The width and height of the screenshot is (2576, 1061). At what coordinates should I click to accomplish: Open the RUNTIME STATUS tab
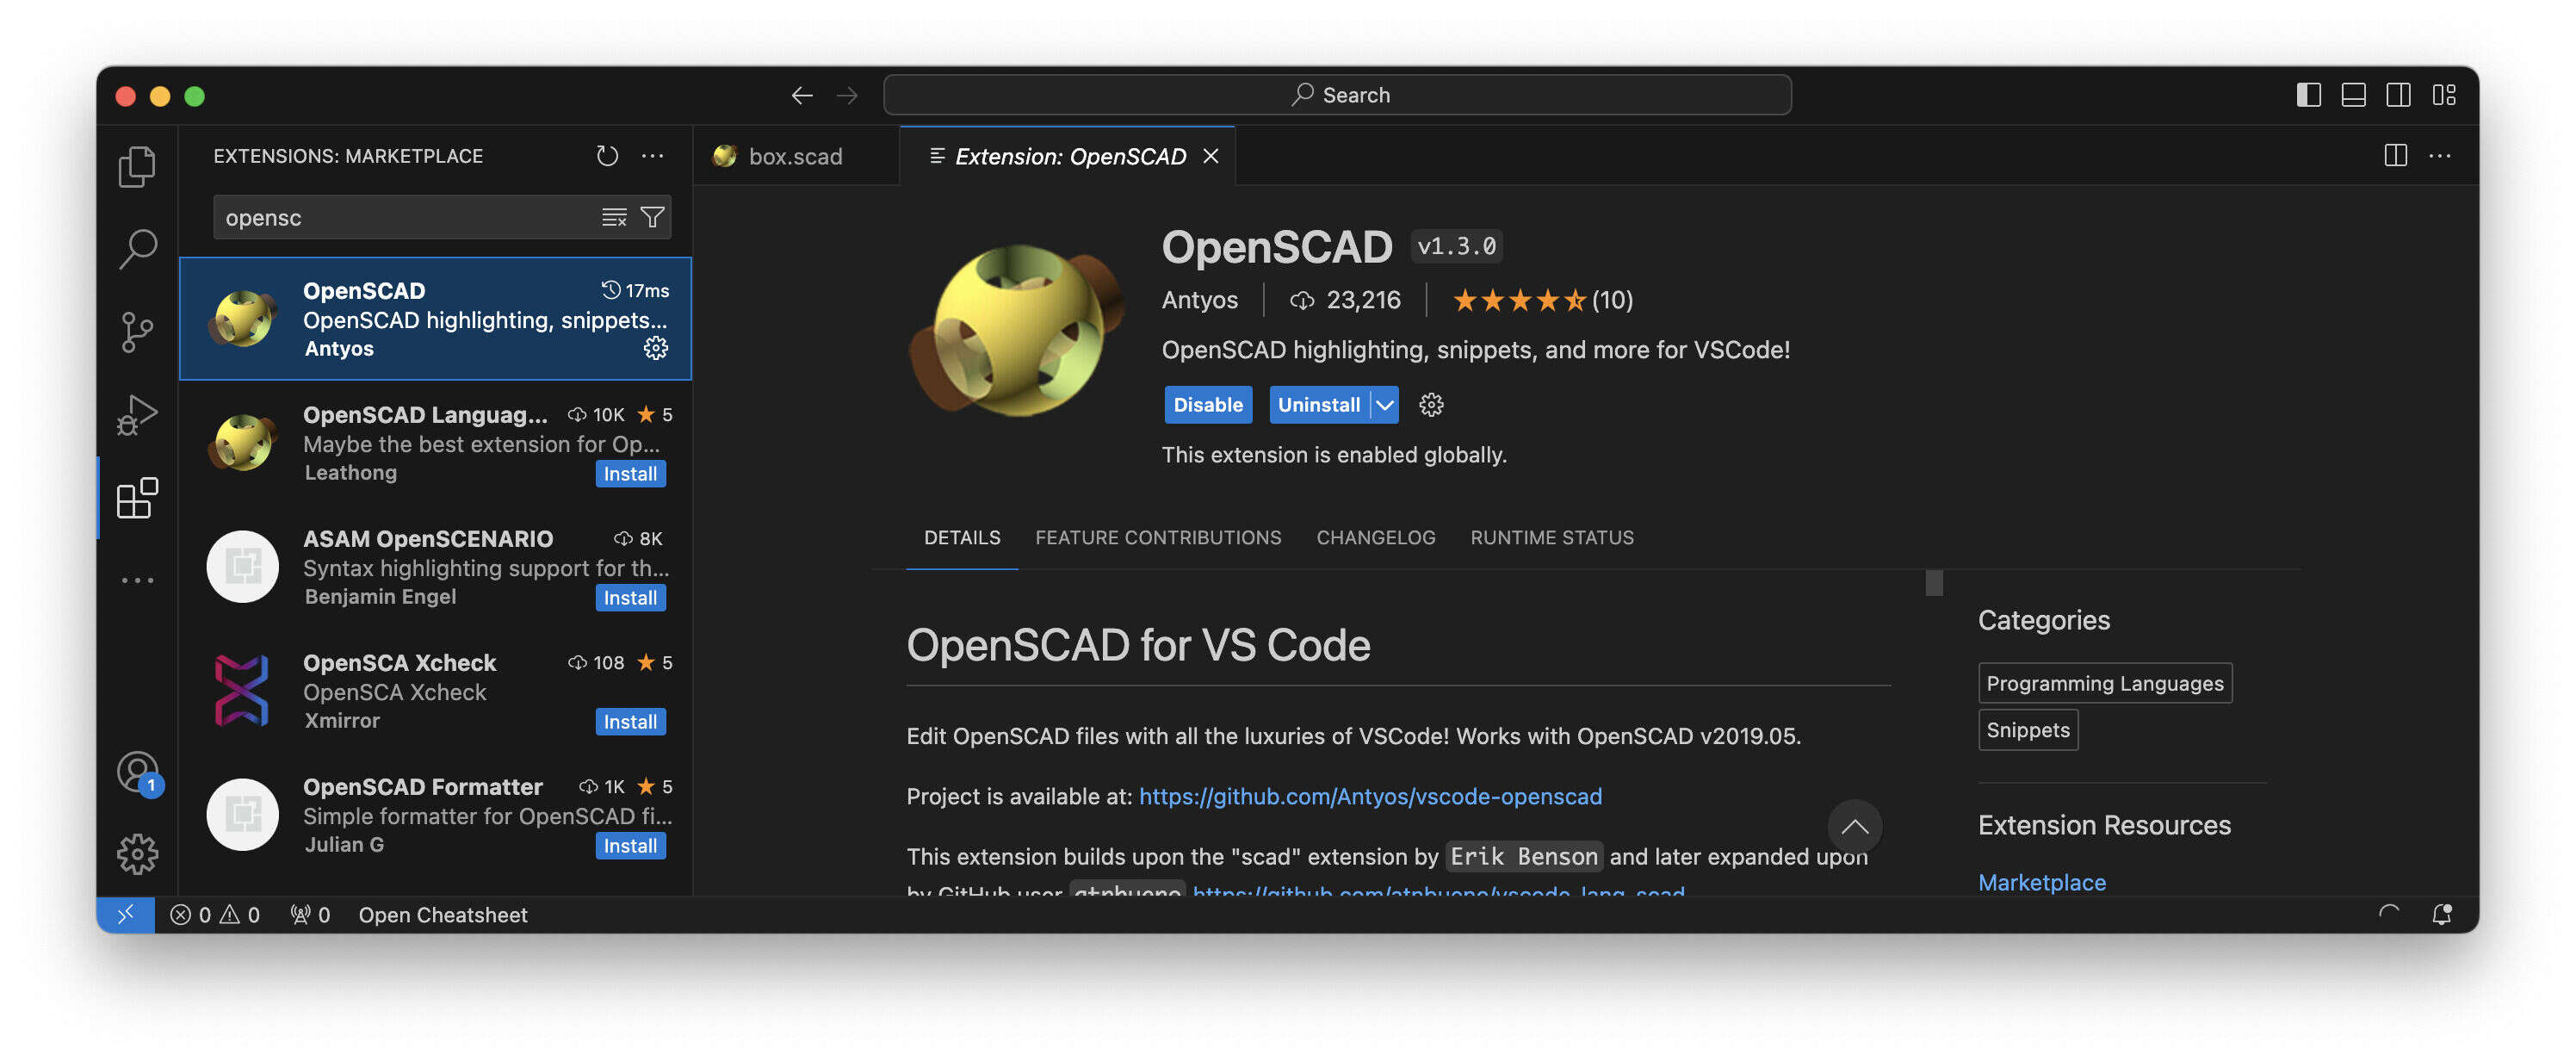tap(1551, 538)
